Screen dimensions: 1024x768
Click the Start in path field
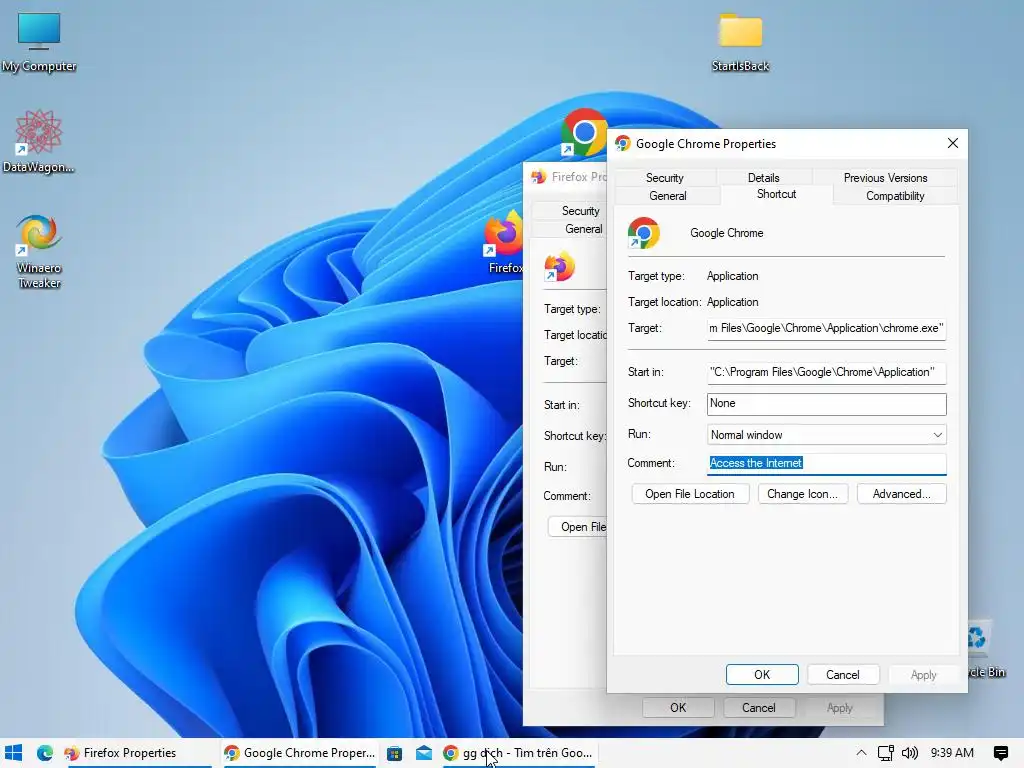pyautogui.click(x=826, y=372)
